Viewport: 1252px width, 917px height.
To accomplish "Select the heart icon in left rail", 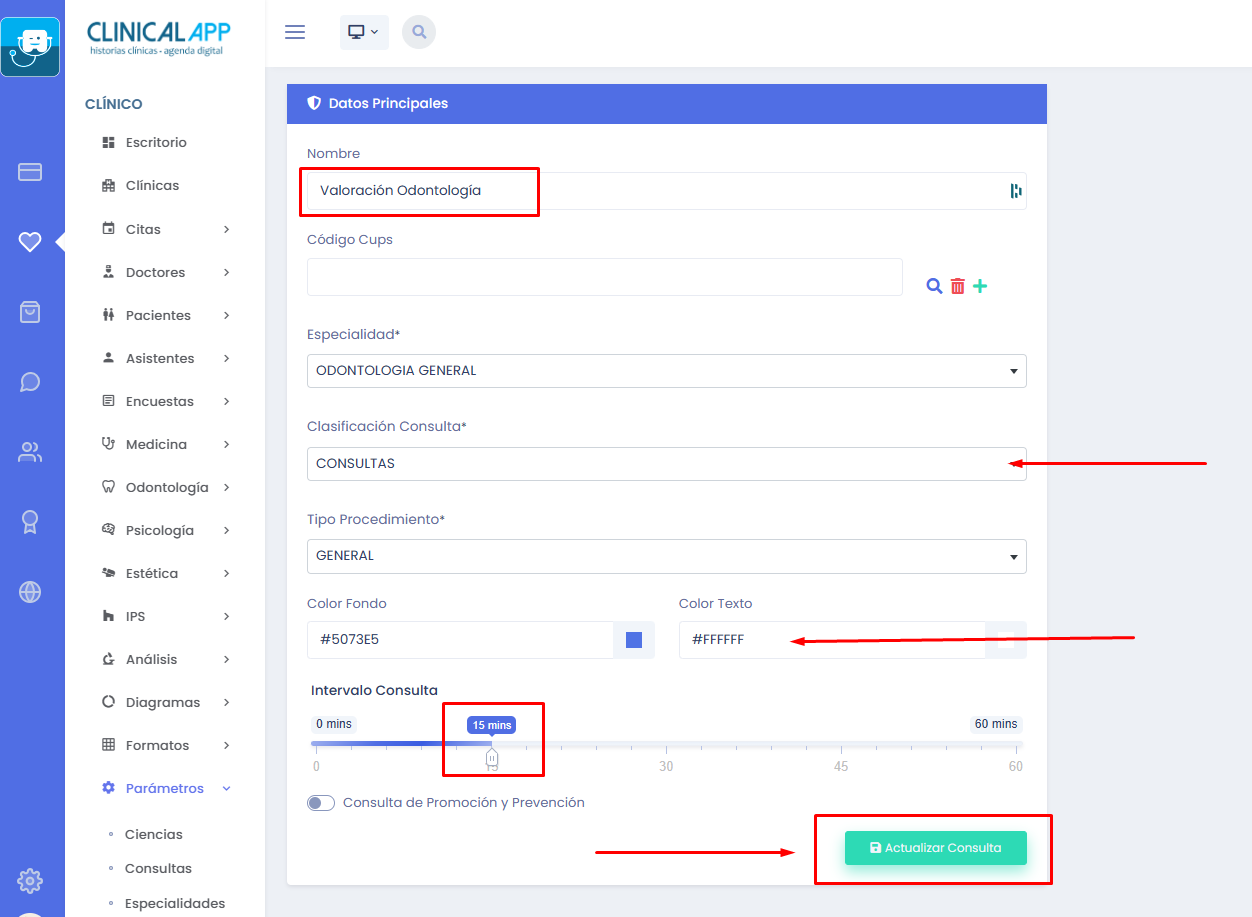I will [x=30, y=241].
